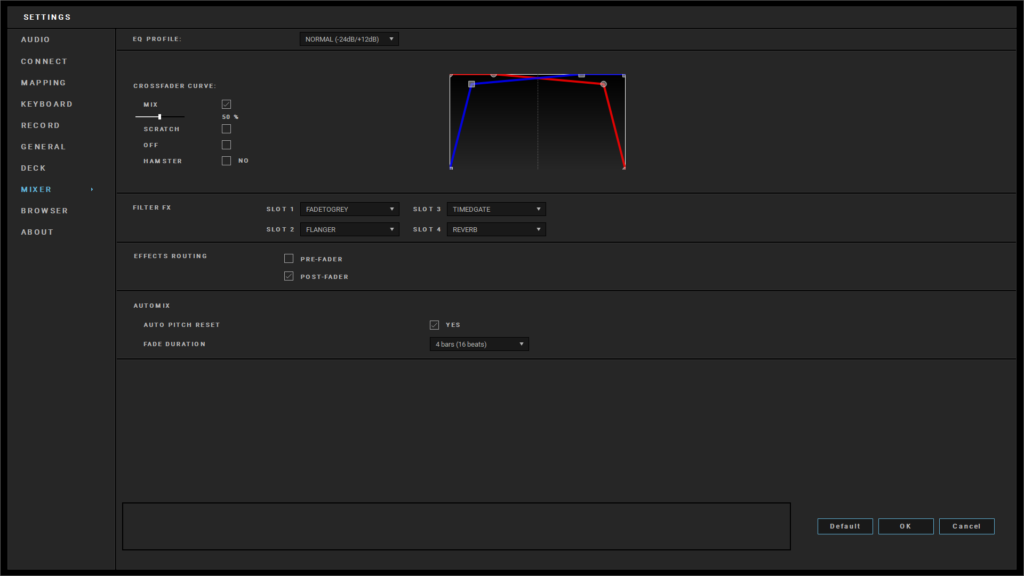Open the Slot 3 Timedgate dropdown
1024x576 pixels.
point(496,209)
